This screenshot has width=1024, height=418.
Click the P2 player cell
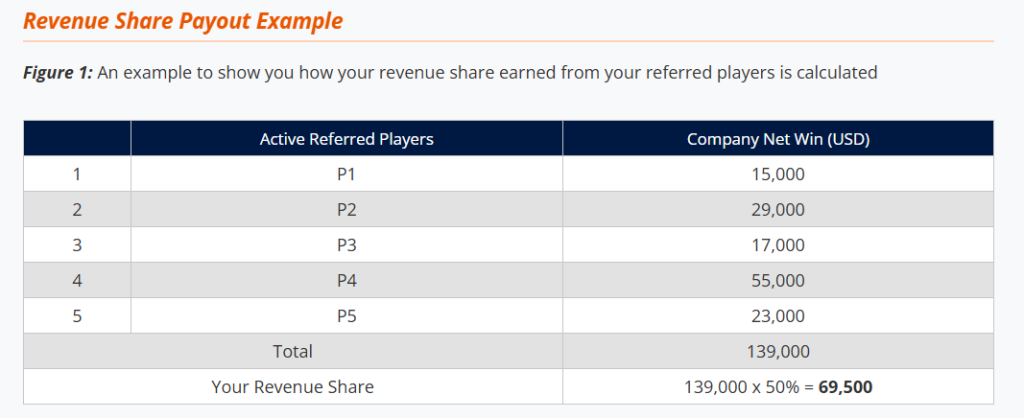pyautogui.click(x=346, y=210)
